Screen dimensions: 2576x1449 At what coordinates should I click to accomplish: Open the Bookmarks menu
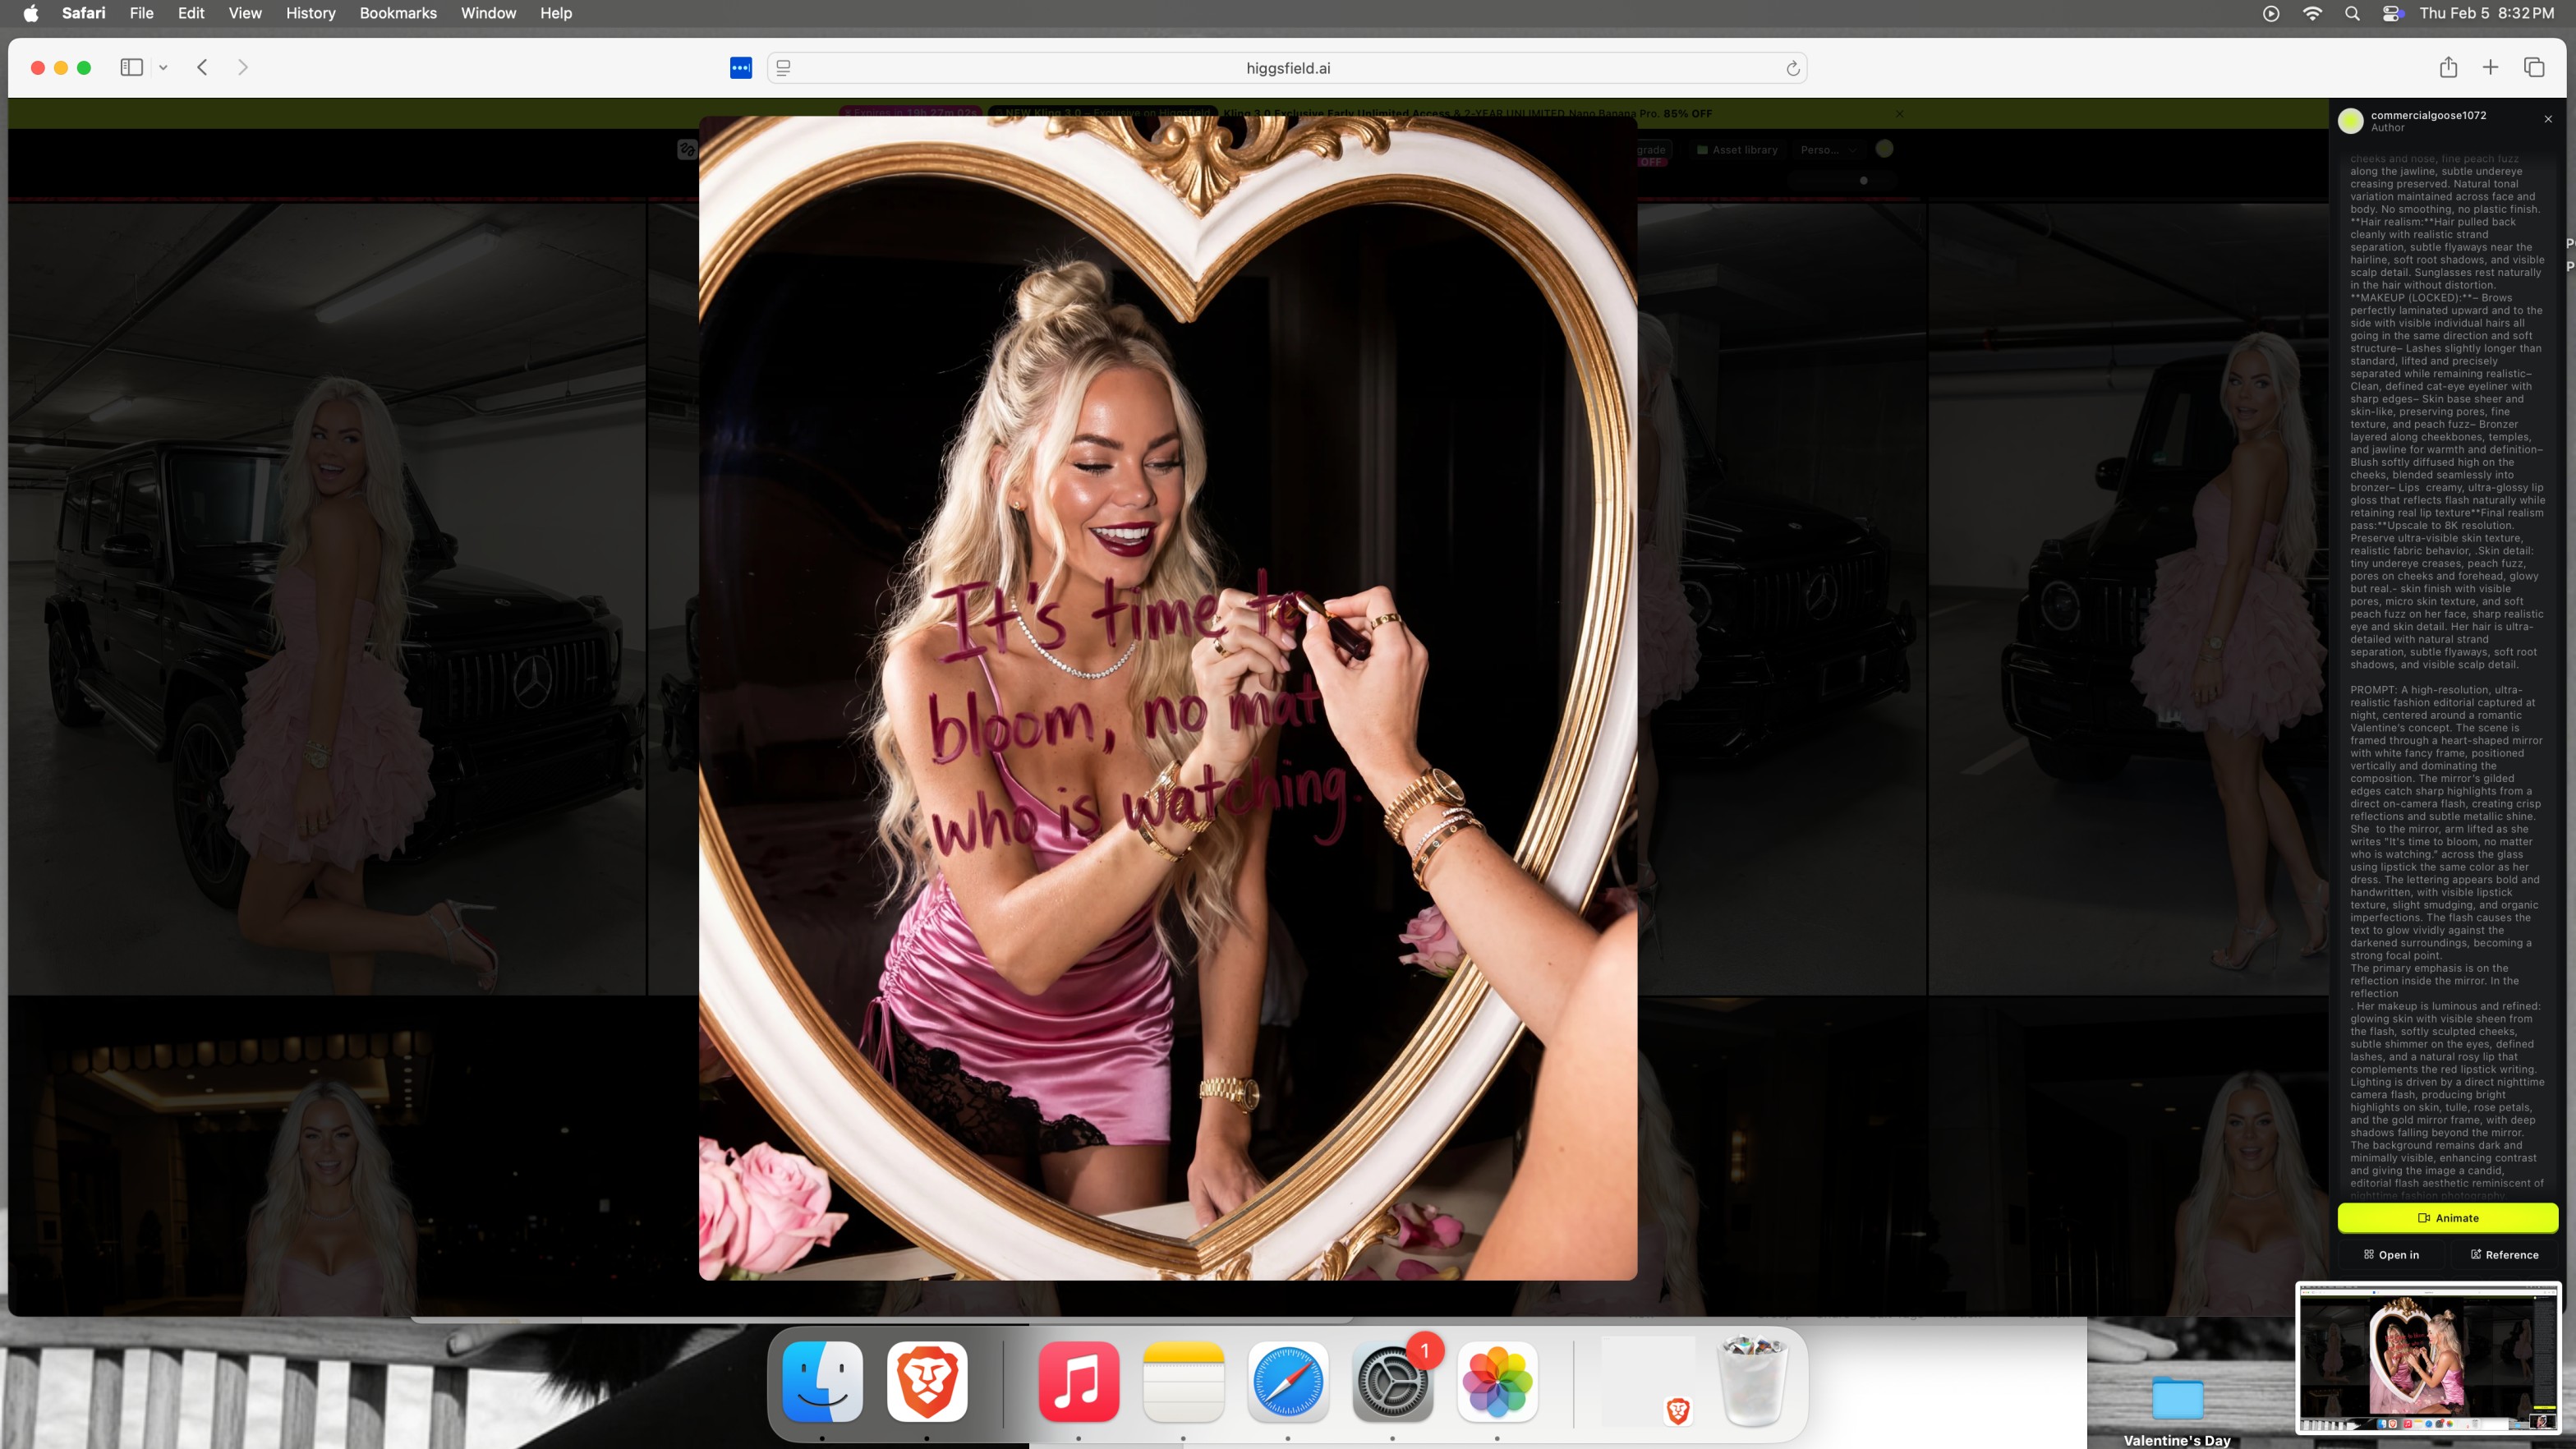(398, 13)
